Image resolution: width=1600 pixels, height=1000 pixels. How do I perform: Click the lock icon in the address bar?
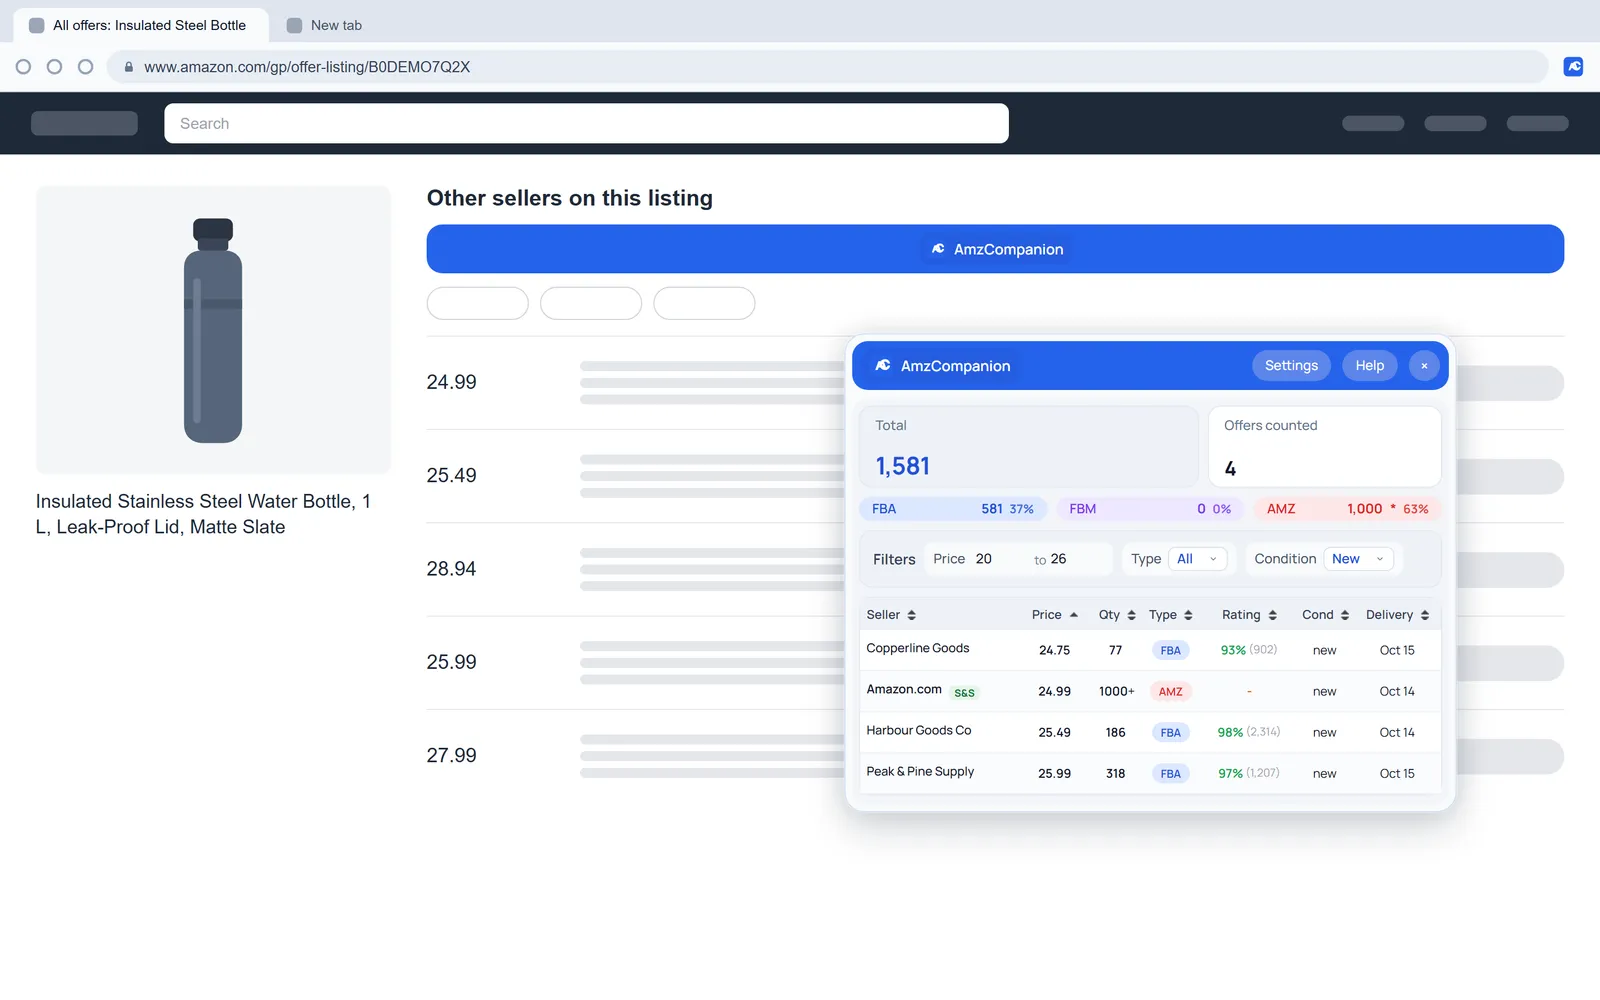[x=128, y=67]
